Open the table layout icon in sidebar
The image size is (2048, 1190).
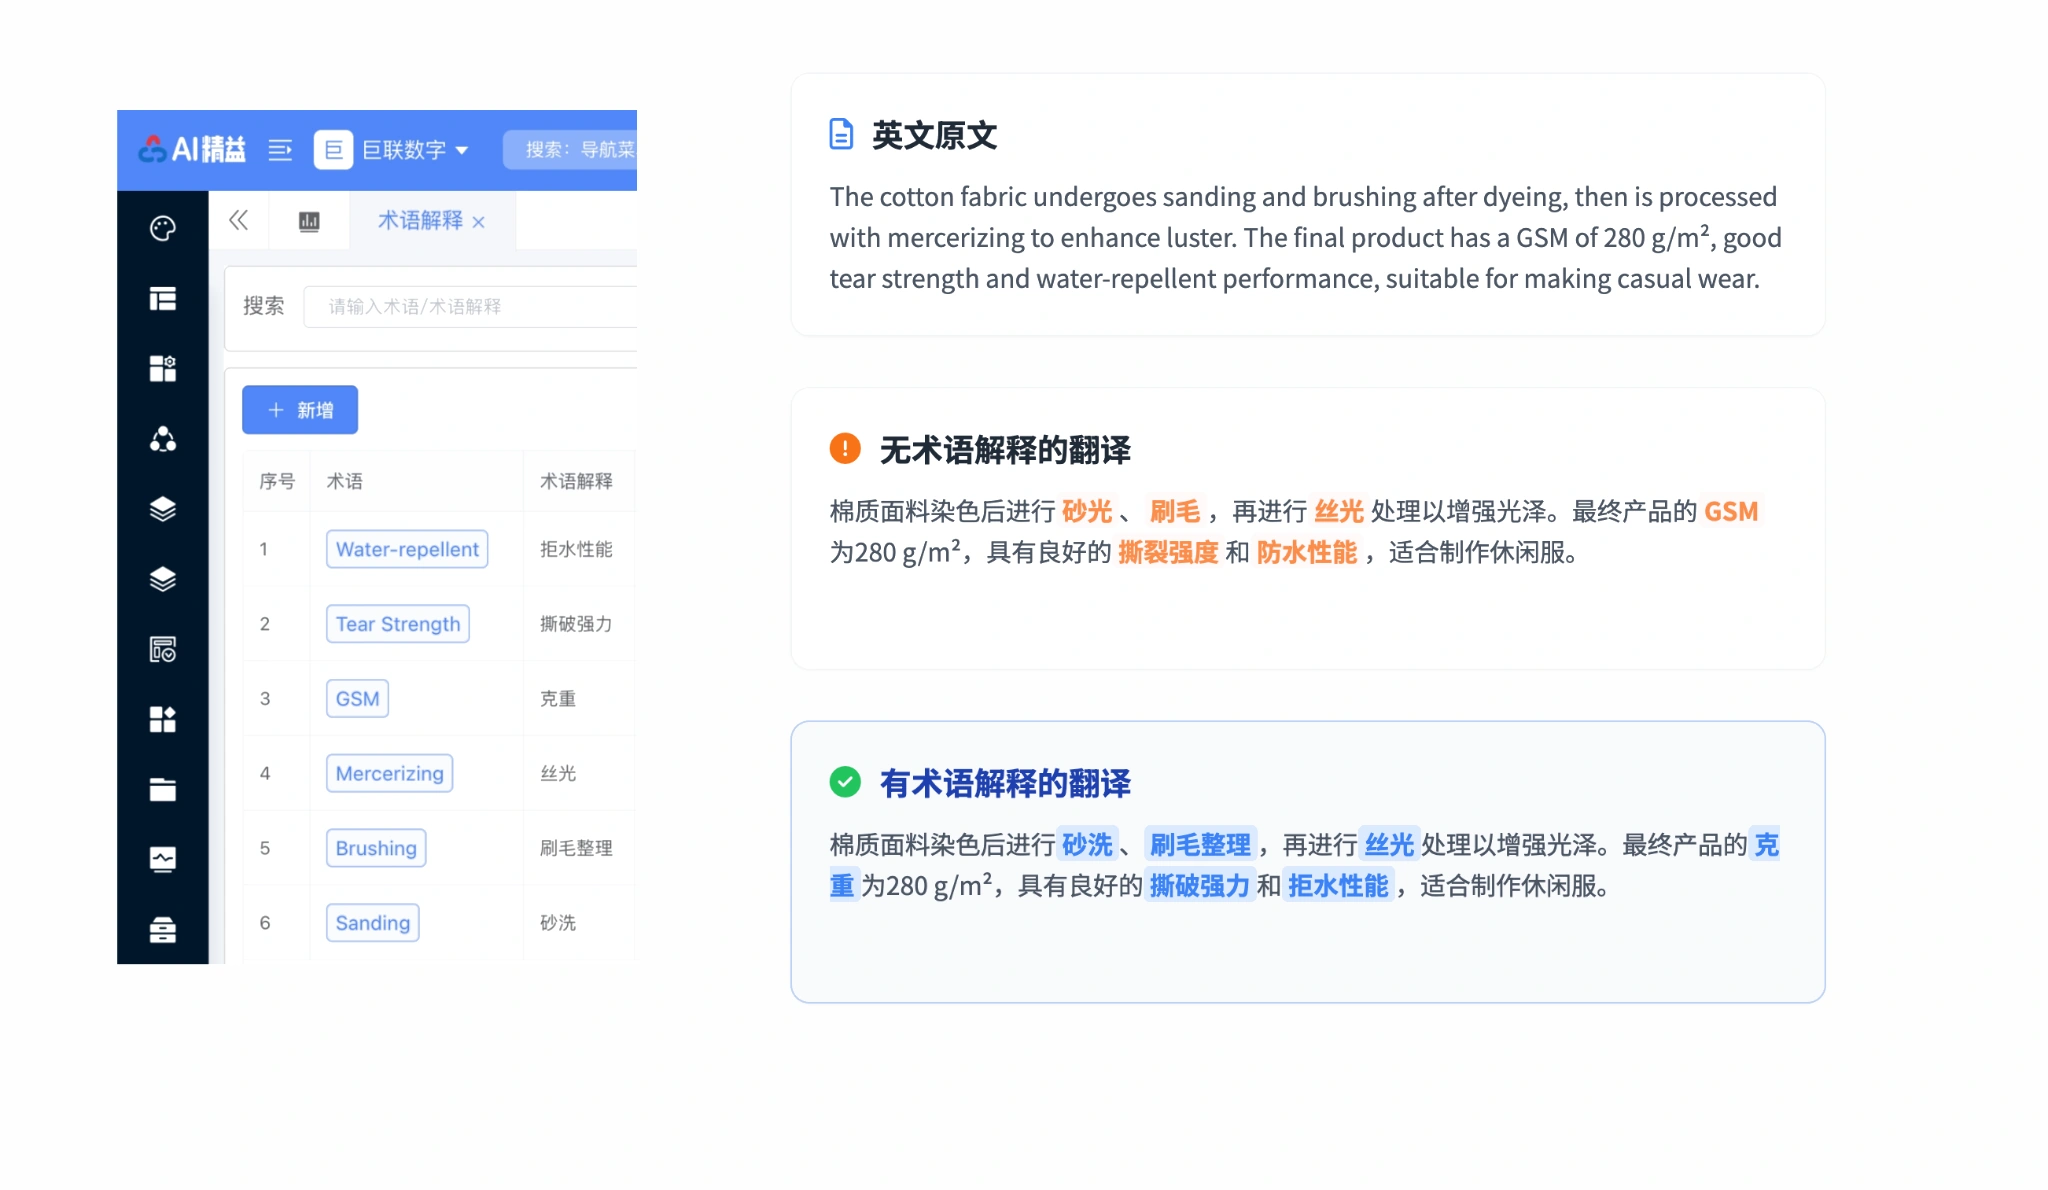tap(163, 299)
